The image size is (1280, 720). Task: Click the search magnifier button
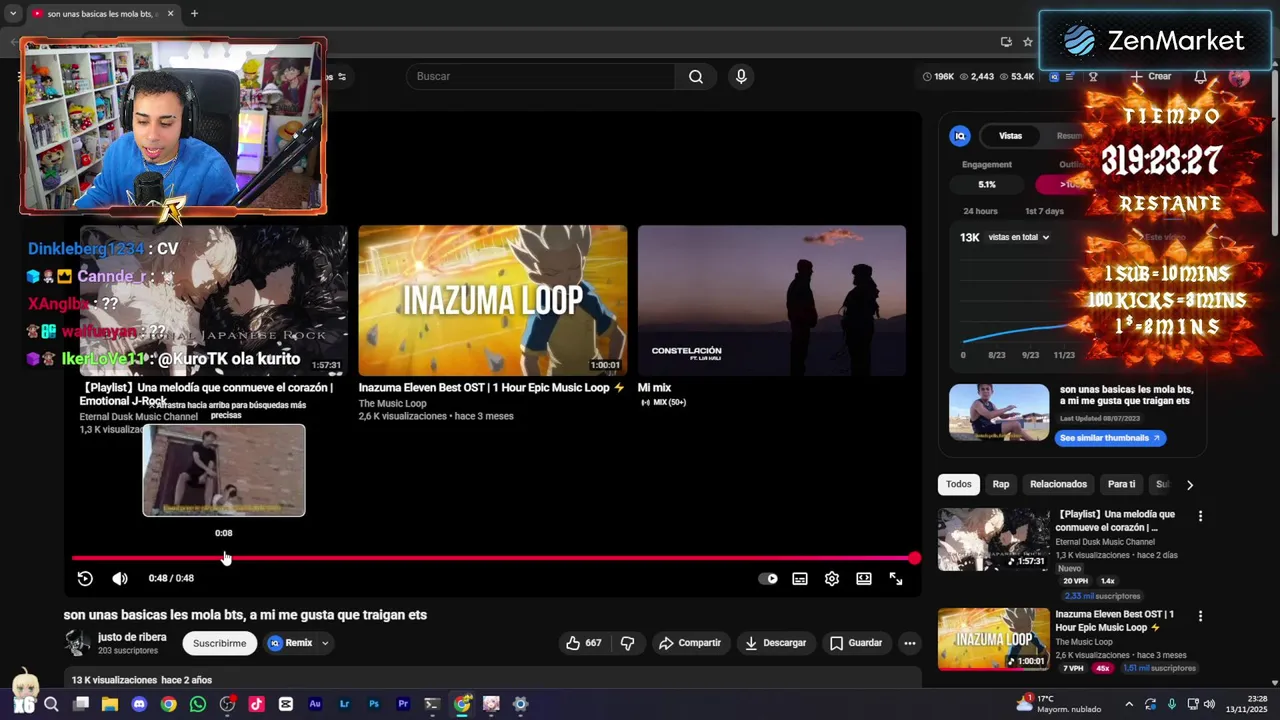click(x=696, y=77)
